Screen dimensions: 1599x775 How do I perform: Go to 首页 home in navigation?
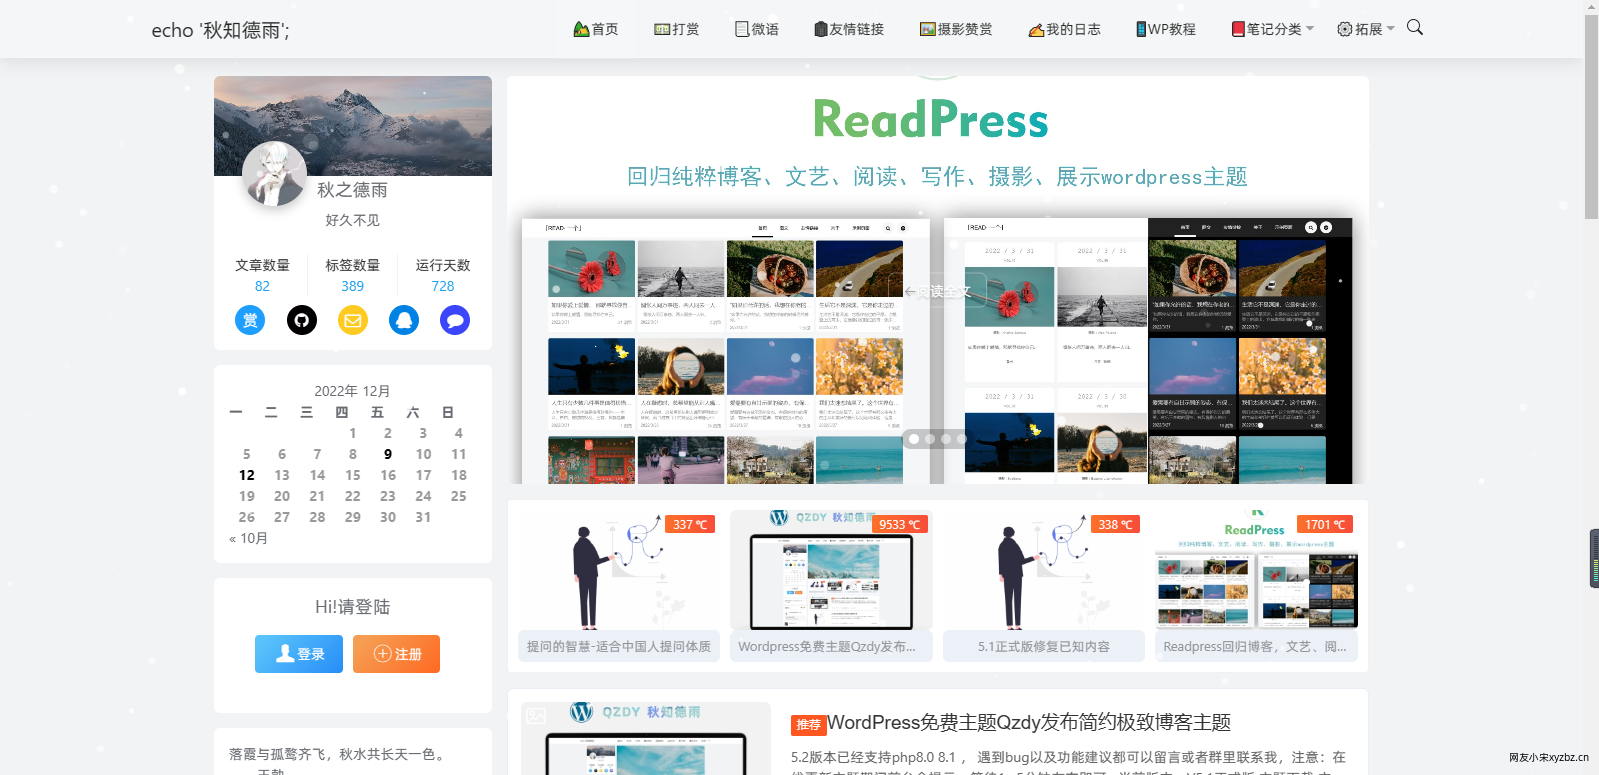point(596,29)
